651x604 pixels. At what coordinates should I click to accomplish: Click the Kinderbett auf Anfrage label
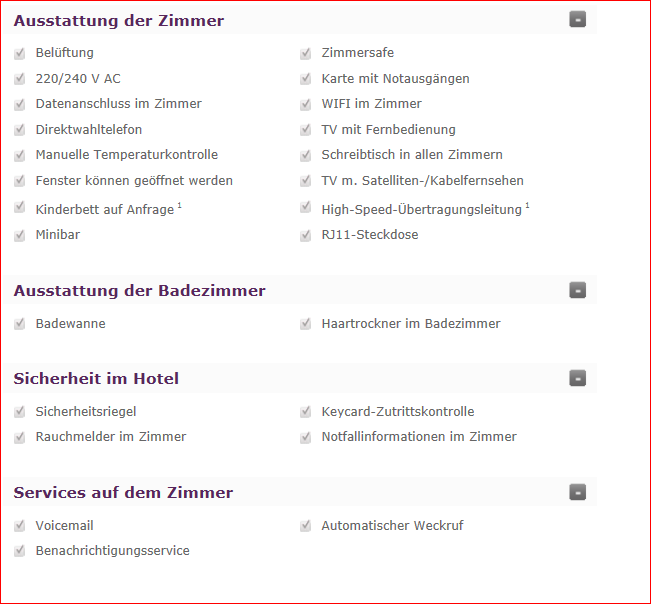(105, 209)
